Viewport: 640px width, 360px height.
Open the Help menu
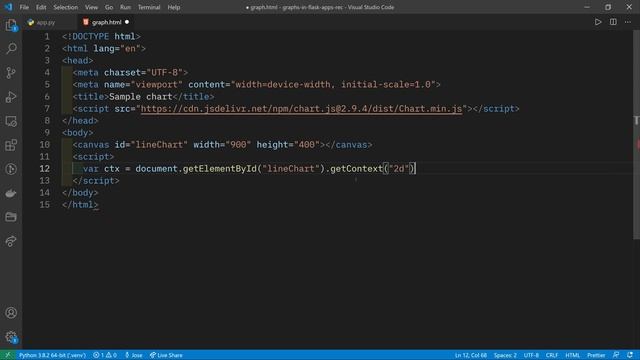pyautogui.click(x=173, y=7)
